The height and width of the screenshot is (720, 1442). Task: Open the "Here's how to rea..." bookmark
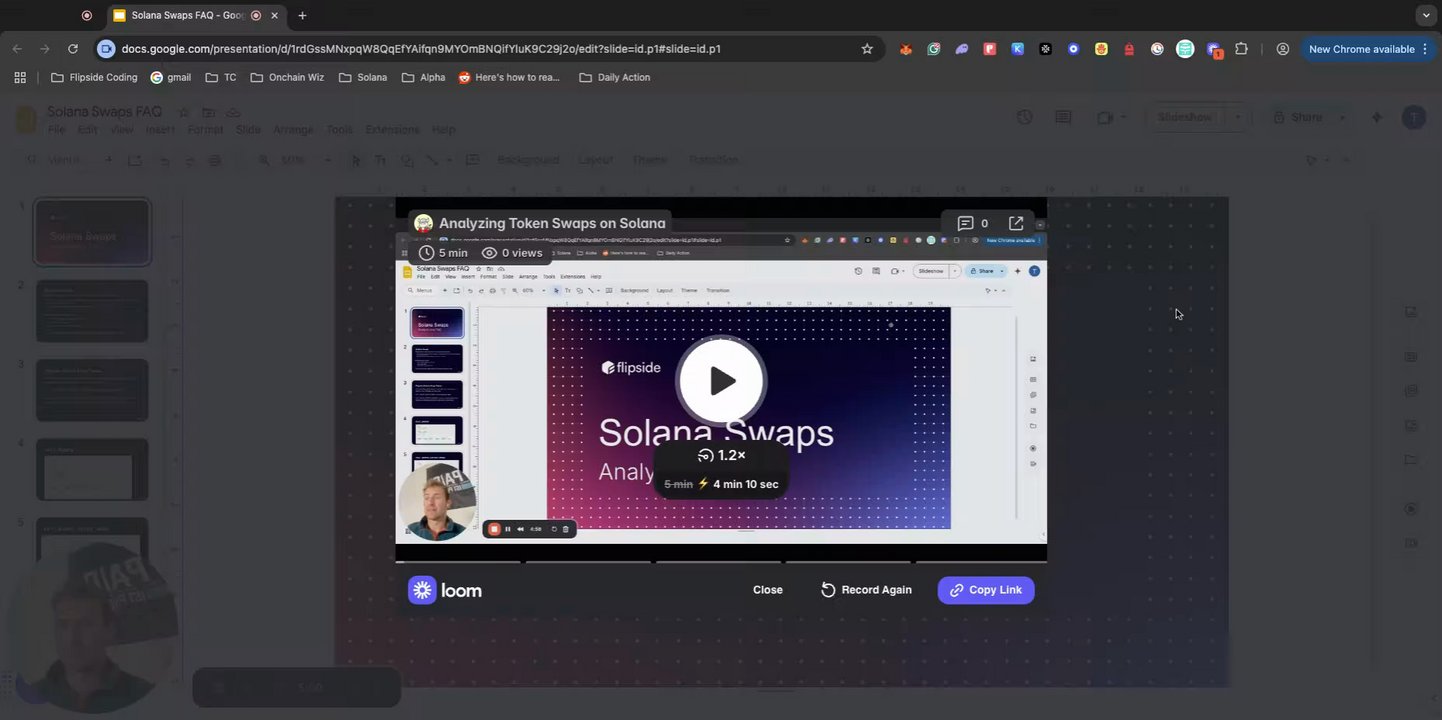(509, 77)
